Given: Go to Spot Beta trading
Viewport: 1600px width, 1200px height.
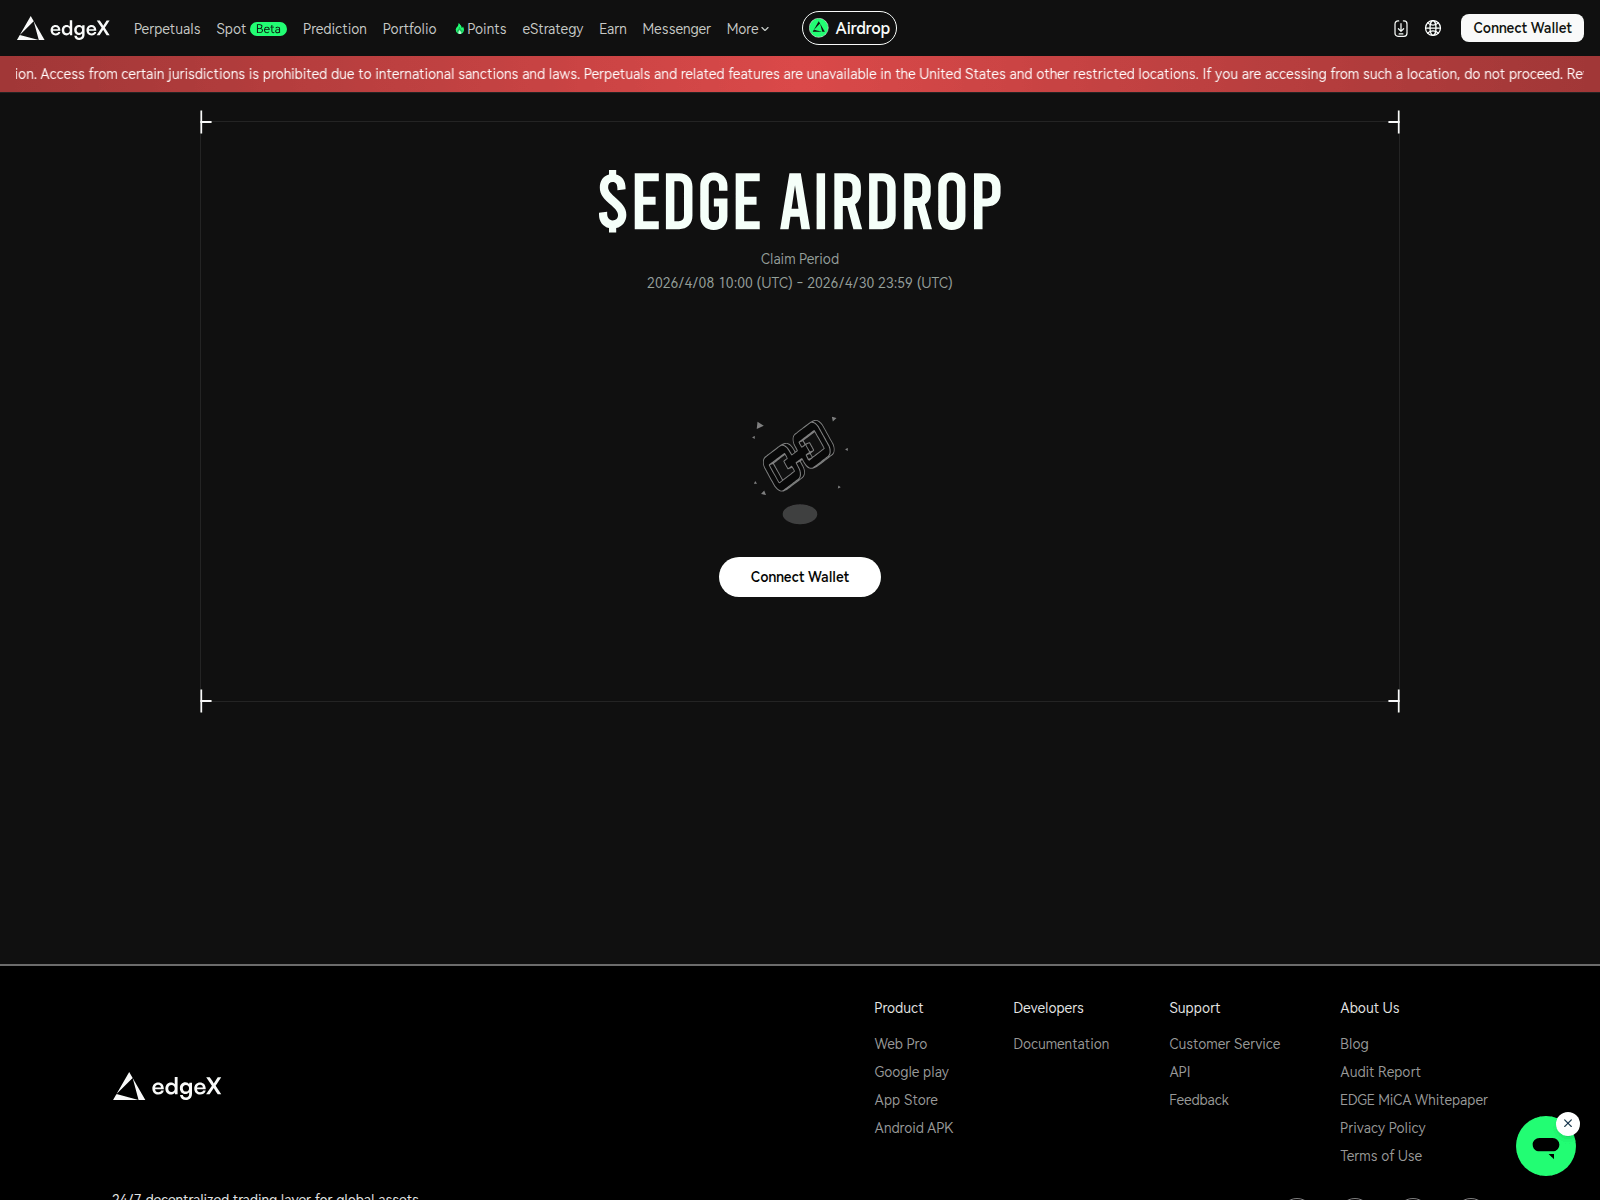Looking at the screenshot, I should click(251, 29).
